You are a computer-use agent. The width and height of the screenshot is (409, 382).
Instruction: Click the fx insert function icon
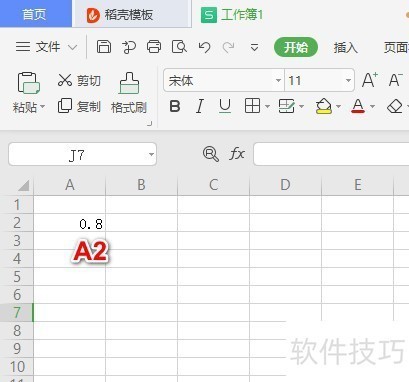pyautogui.click(x=237, y=154)
